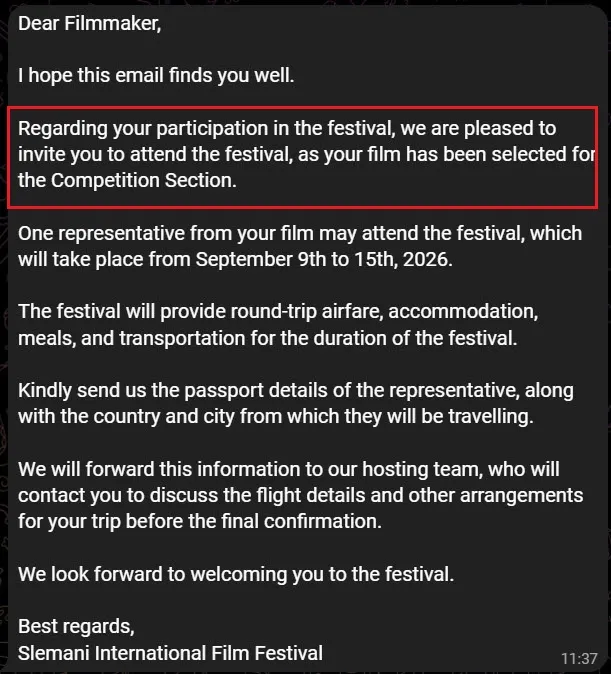
Task: Click the "Best regards," closing line
Action: (x=76, y=627)
